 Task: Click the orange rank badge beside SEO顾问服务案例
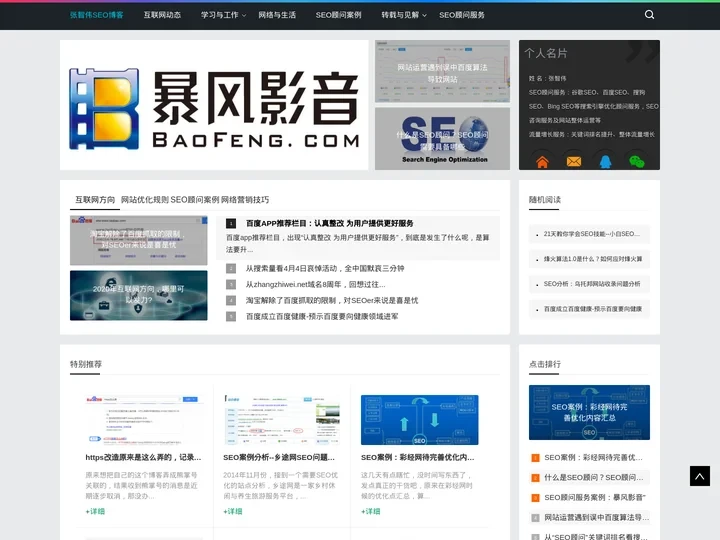pyautogui.click(x=535, y=498)
